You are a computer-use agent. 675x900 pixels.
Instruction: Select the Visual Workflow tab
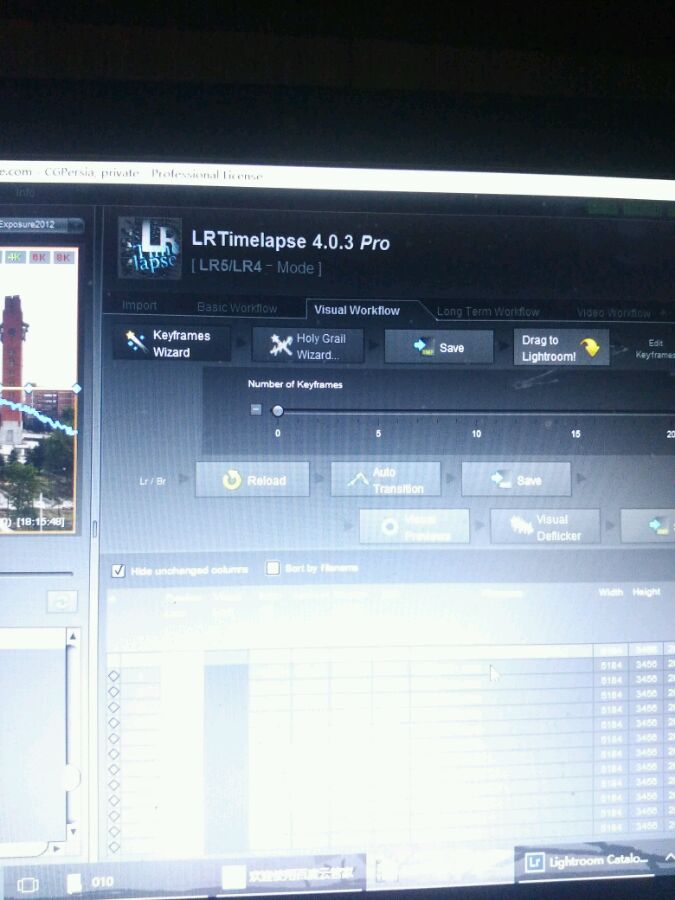pyautogui.click(x=356, y=310)
